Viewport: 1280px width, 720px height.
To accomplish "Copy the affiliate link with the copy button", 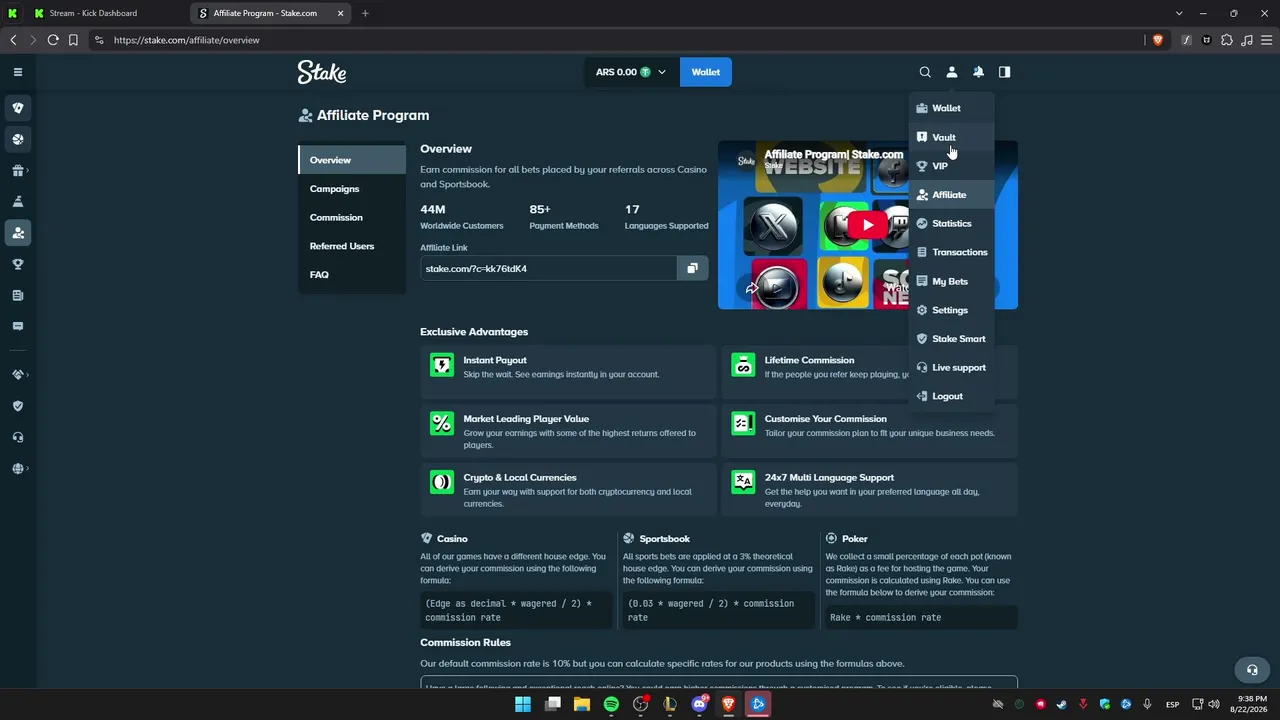I will 692,268.
